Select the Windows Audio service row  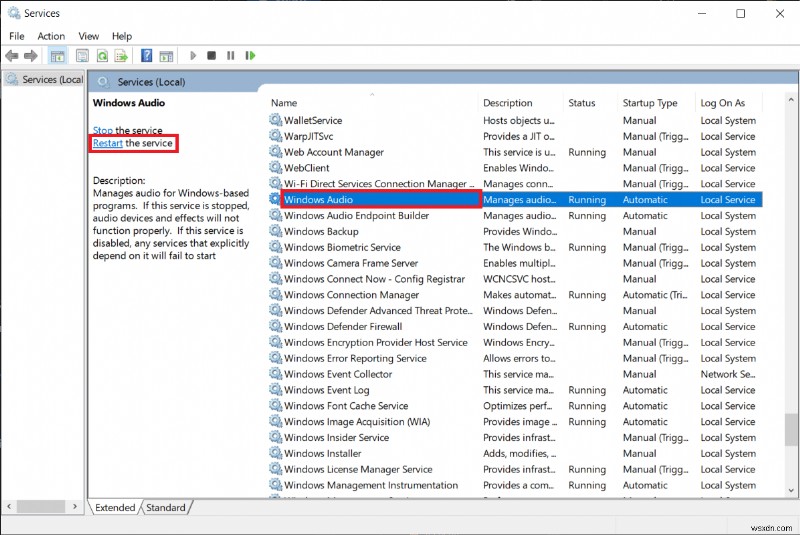515,199
